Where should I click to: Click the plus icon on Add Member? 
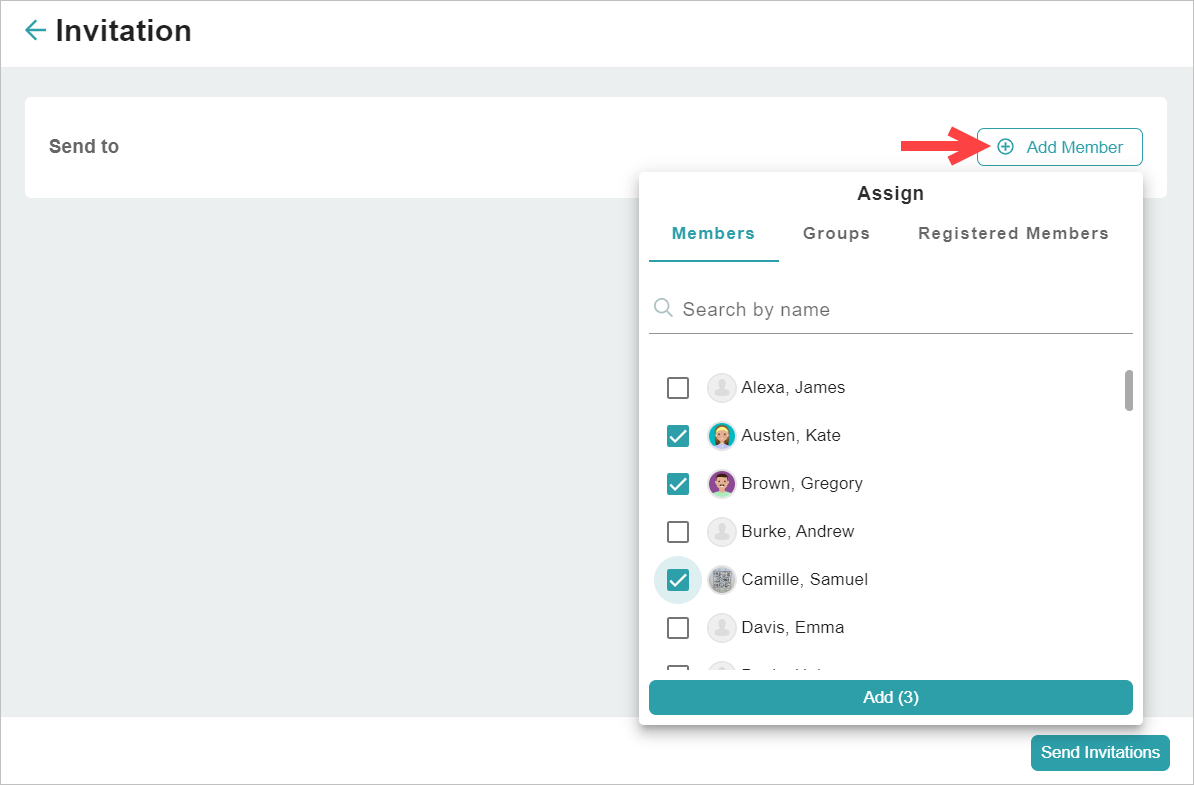tap(1005, 147)
